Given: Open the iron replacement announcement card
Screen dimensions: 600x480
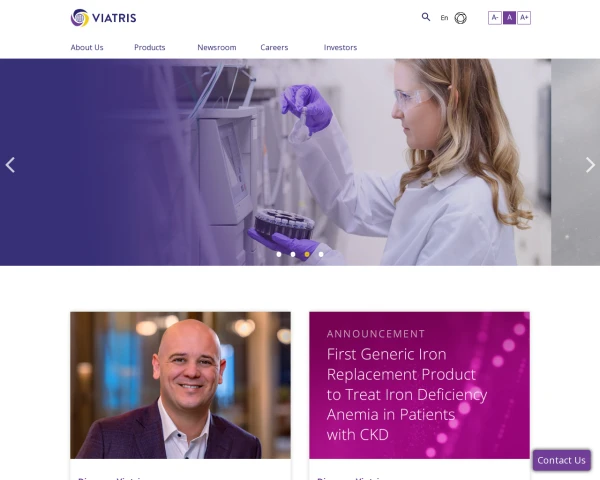Looking at the screenshot, I should point(419,385).
